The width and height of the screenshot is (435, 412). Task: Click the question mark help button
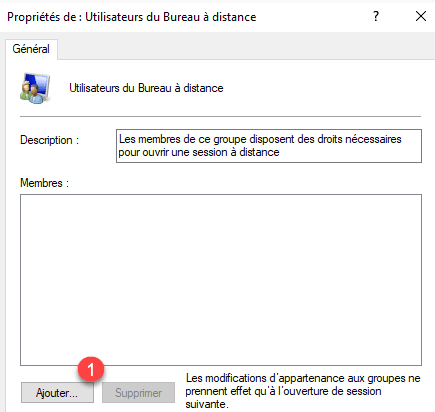(376, 16)
